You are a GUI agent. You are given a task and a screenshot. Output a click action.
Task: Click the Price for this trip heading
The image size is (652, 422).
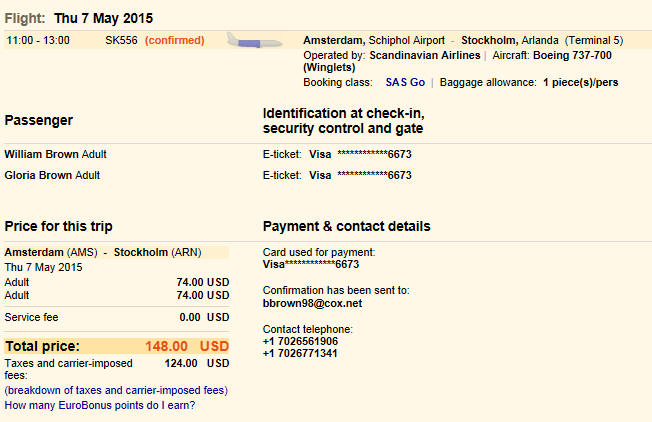click(x=59, y=227)
